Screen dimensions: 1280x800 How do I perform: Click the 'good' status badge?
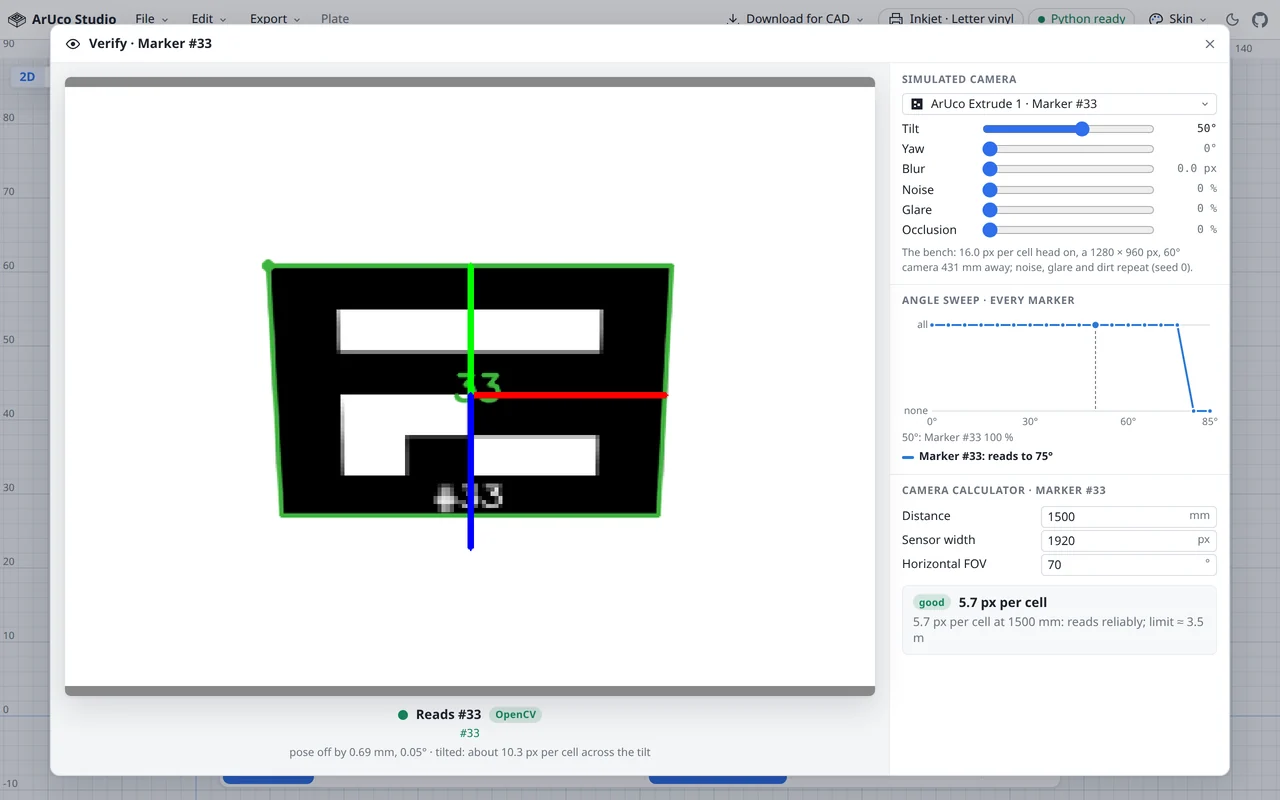pyautogui.click(x=931, y=603)
